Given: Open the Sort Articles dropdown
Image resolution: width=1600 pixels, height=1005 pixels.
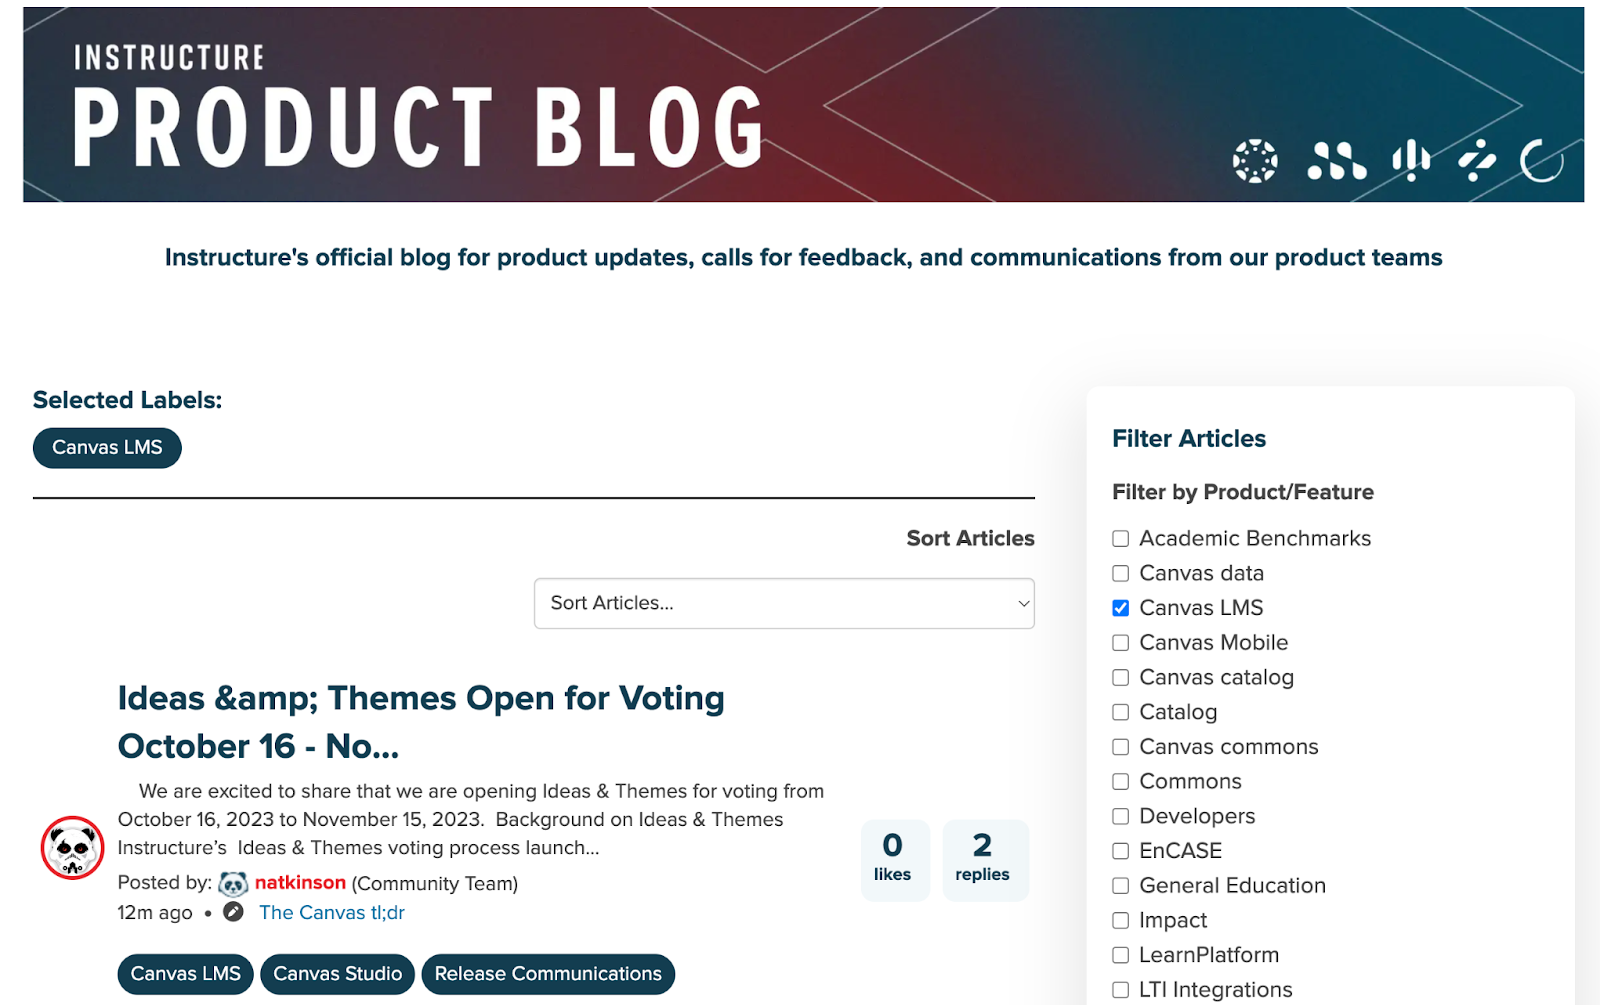Looking at the screenshot, I should point(784,603).
